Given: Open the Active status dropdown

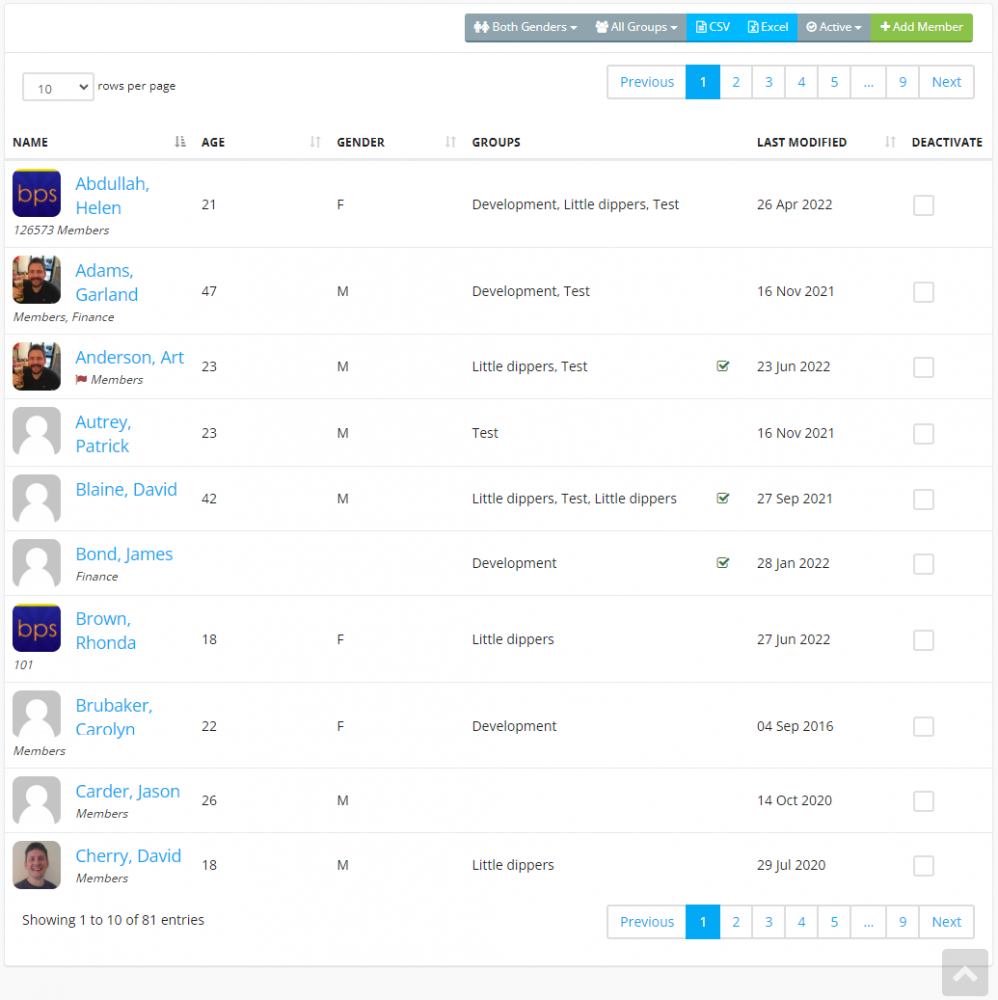Looking at the screenshot, I should point(833,27).
